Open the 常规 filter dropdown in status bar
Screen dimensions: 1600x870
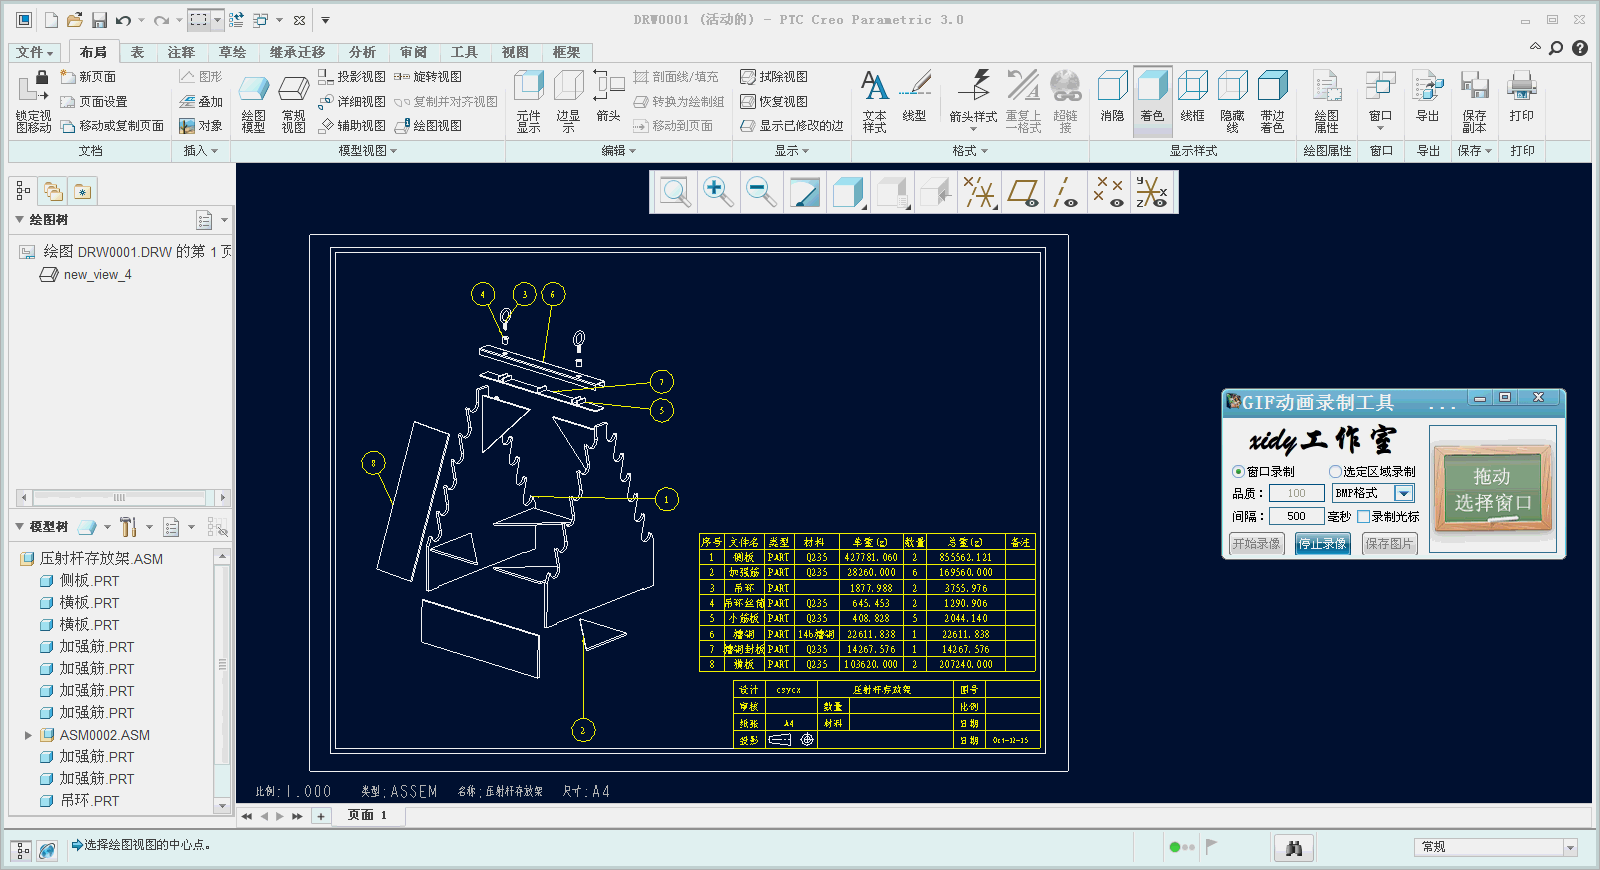click(1570, 847)
